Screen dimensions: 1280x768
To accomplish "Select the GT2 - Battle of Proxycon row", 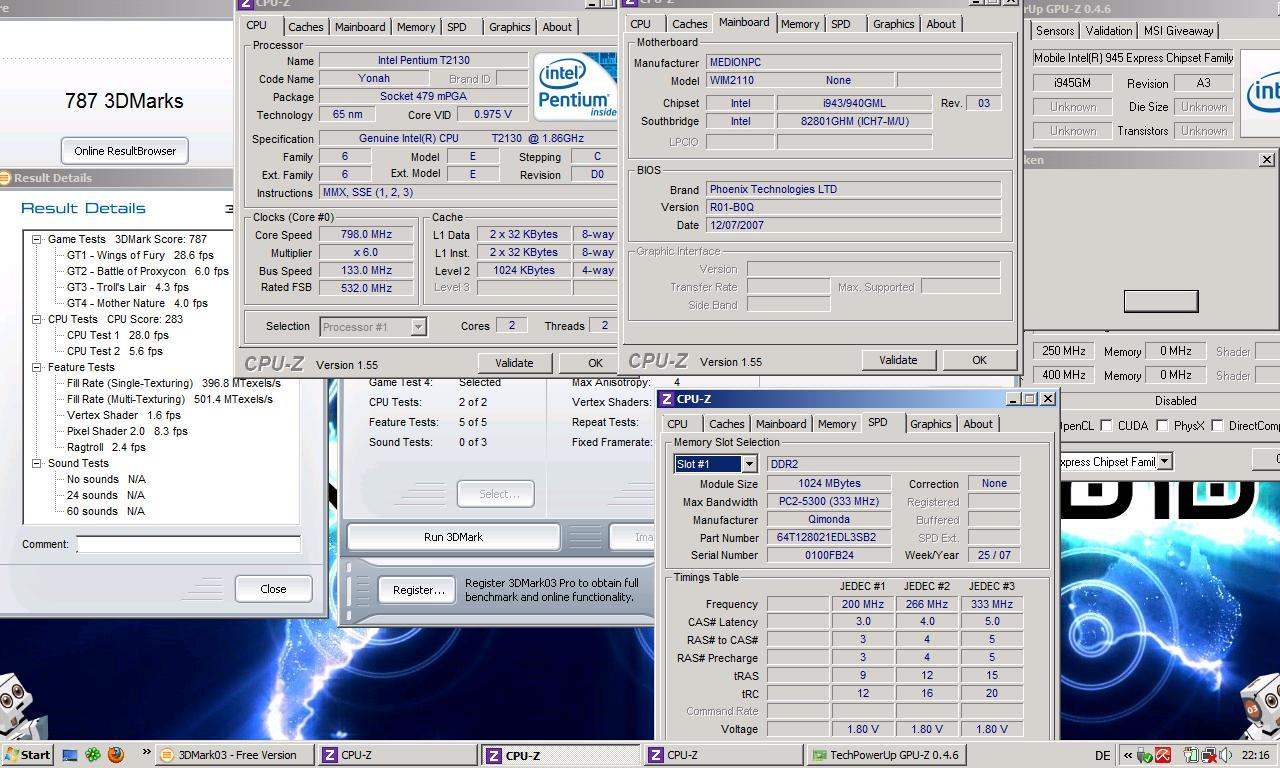I will (x=147, y=271).
